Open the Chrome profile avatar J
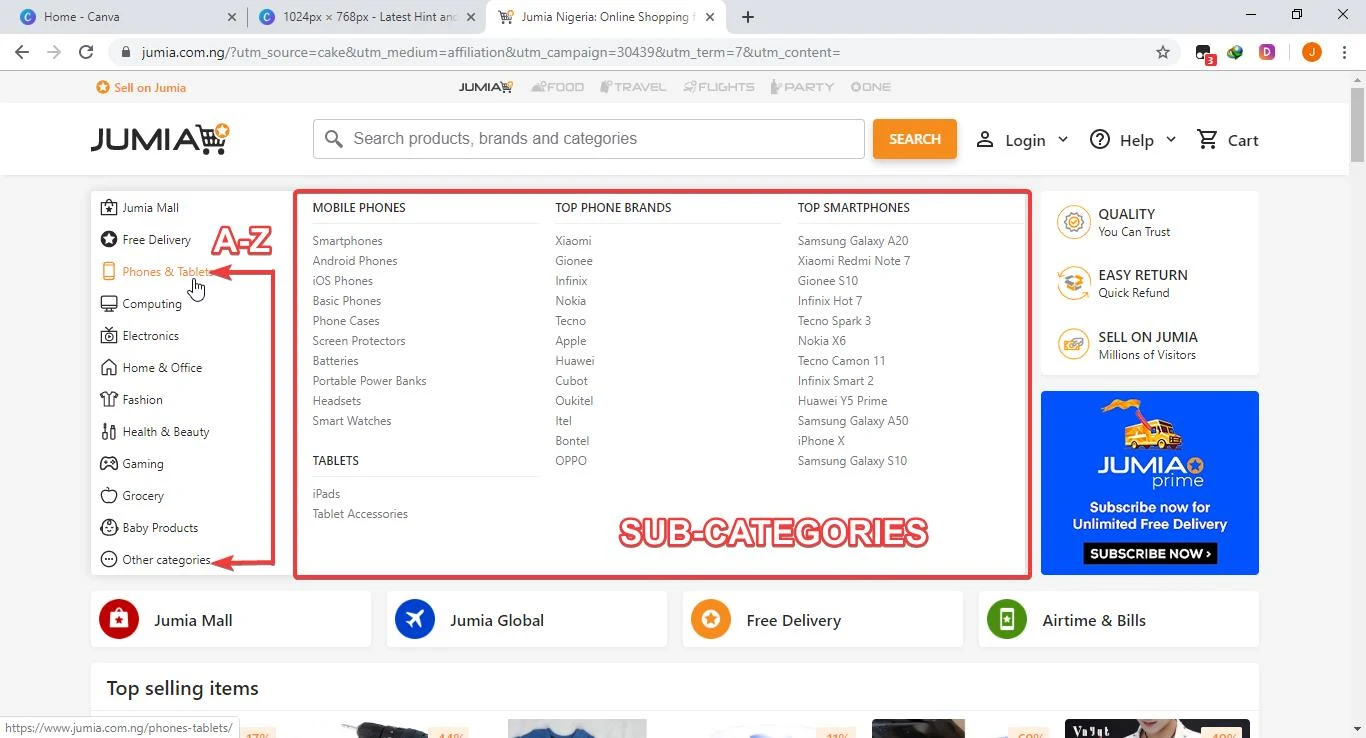 1312,52
